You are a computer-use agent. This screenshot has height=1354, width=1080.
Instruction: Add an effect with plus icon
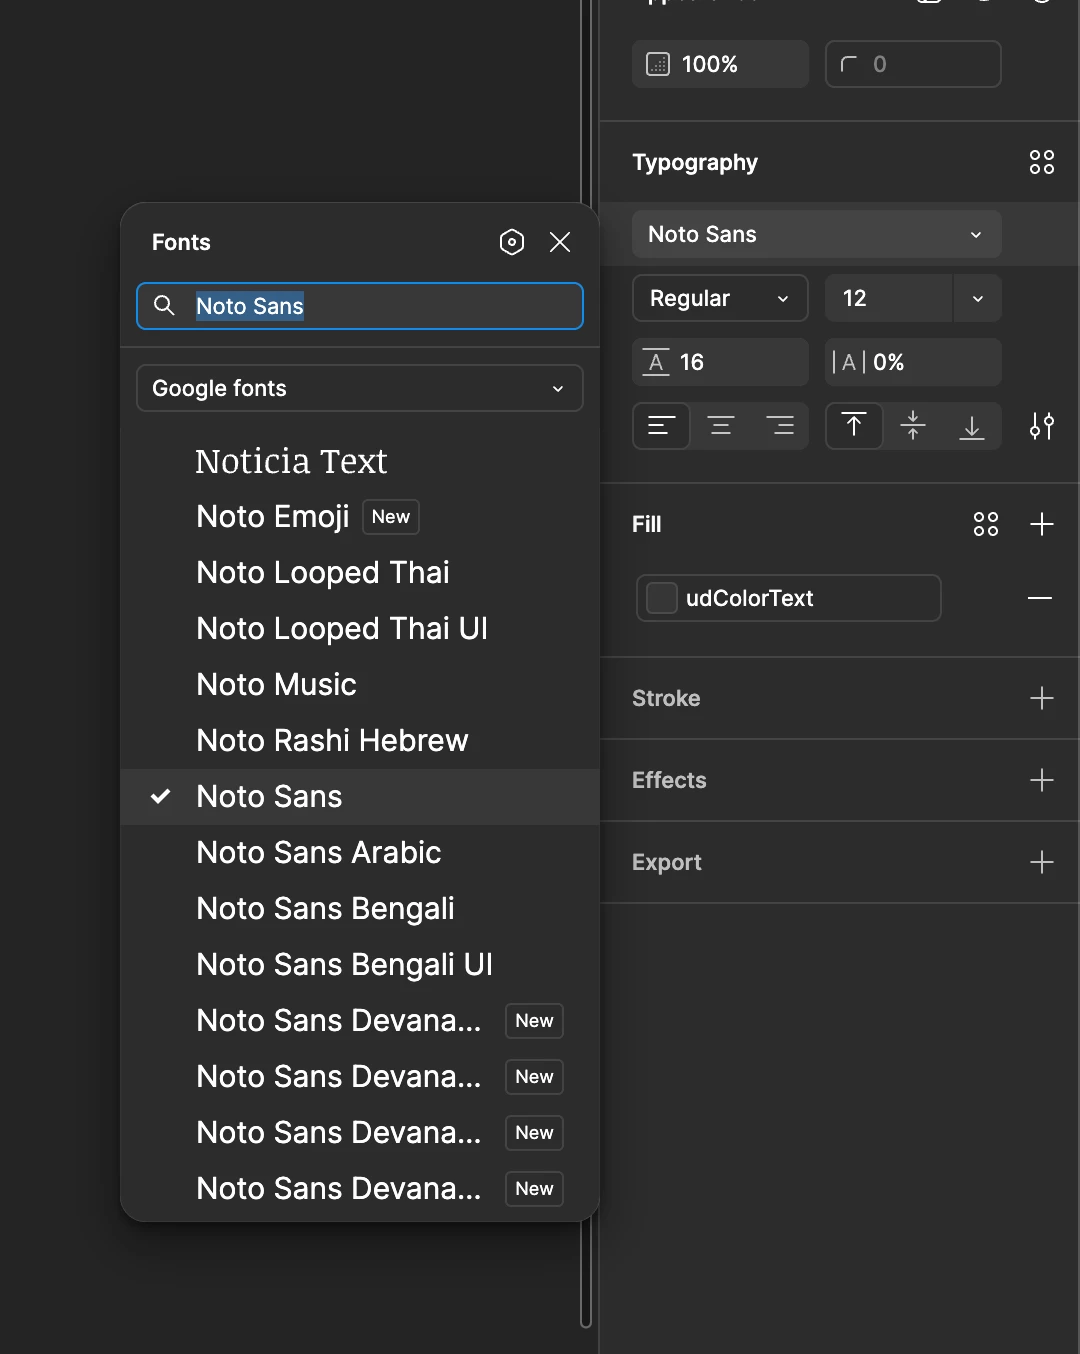(1042, 780)
